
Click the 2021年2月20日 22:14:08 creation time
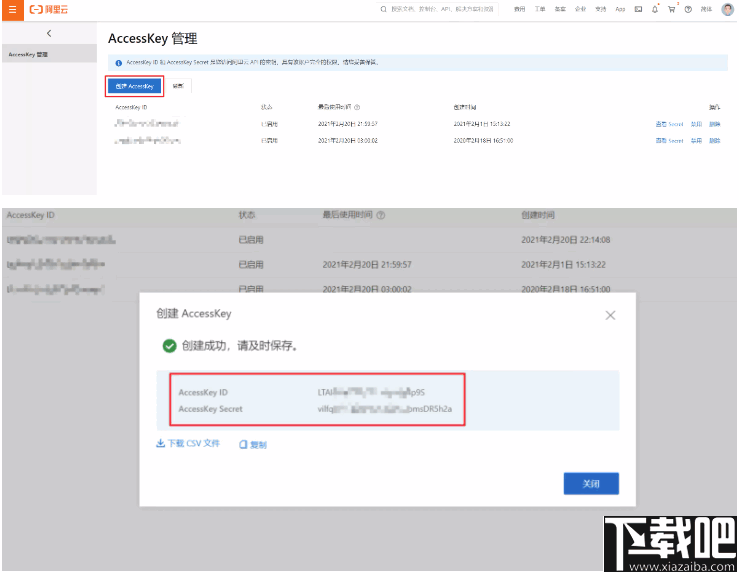pos(566,240)
